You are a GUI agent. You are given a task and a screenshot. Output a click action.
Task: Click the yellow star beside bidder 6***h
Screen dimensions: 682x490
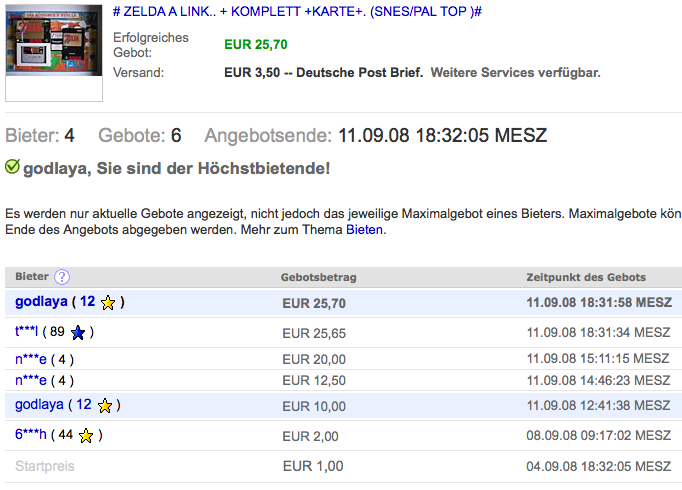pyautogui.click(x=87, y=435)
